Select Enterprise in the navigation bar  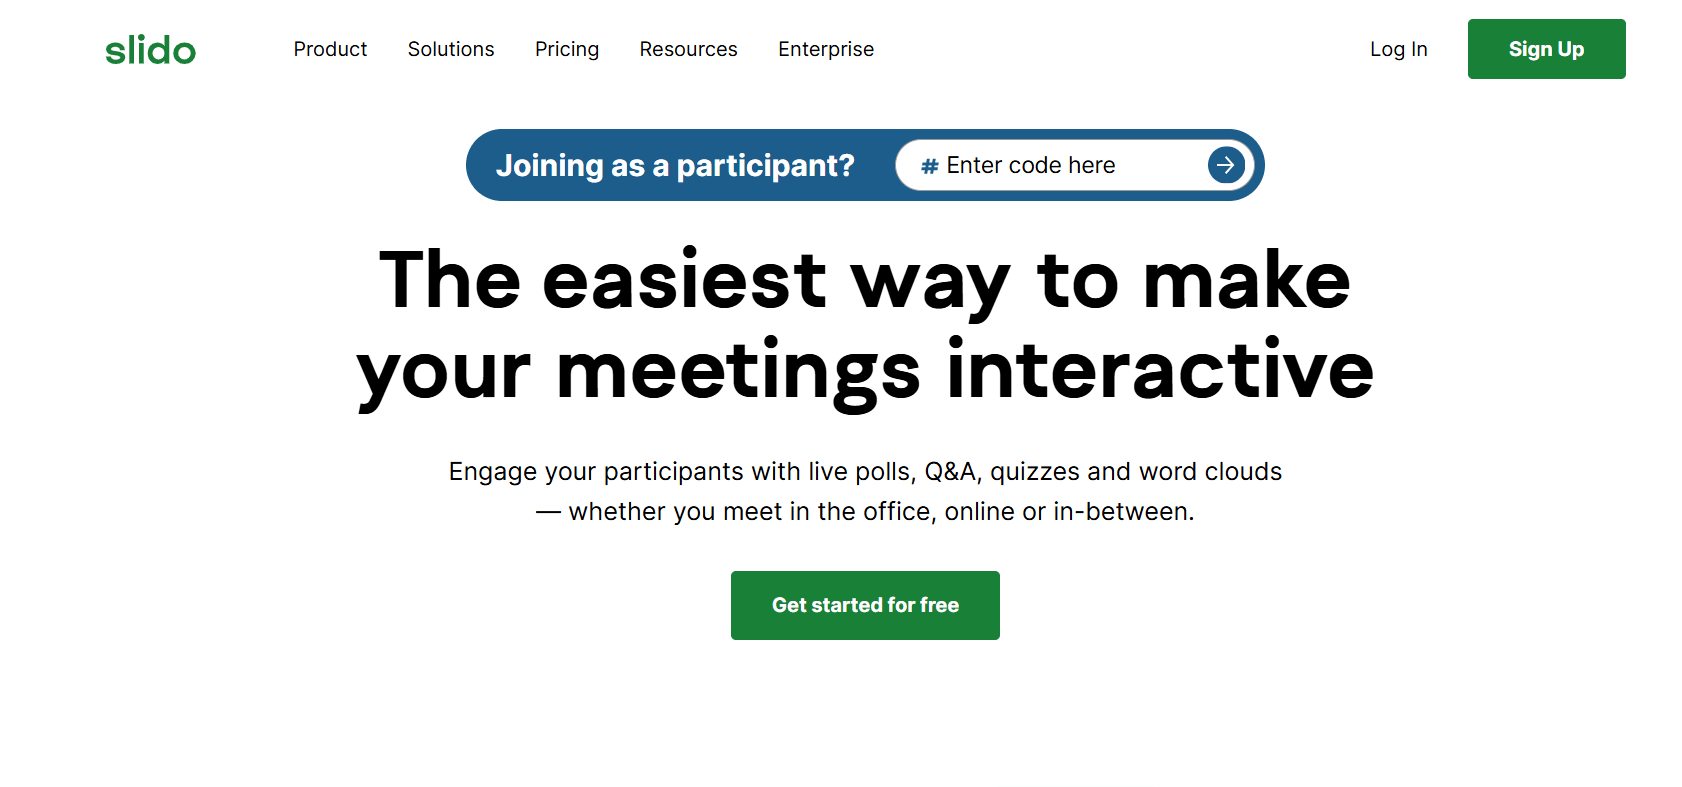coord(826,49)
